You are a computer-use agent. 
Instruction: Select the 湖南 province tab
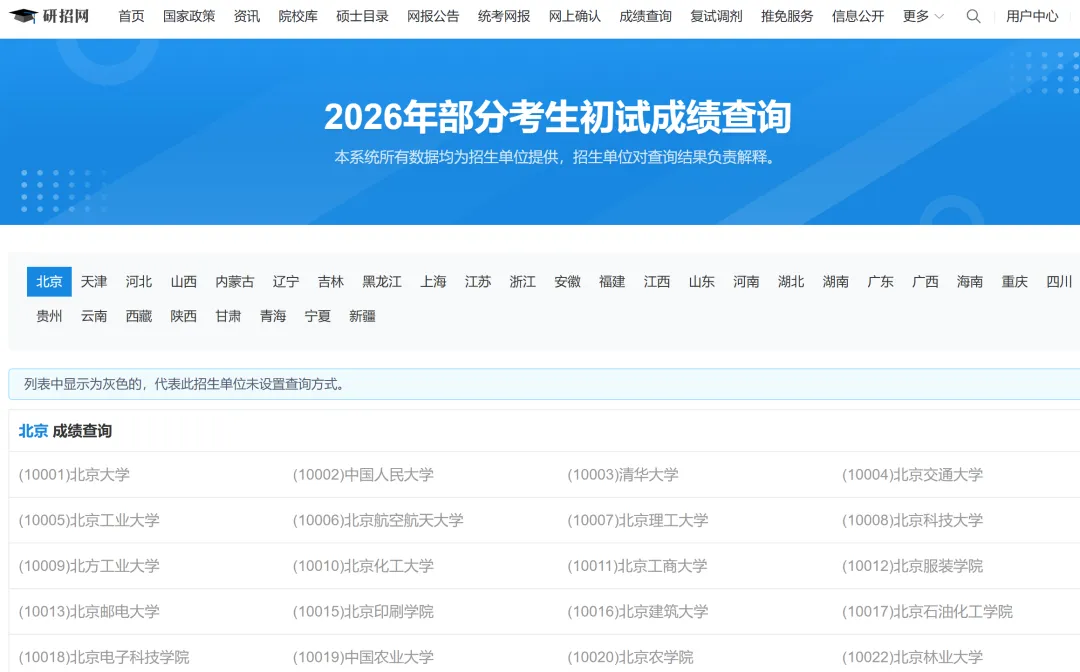tap(835, 282)
